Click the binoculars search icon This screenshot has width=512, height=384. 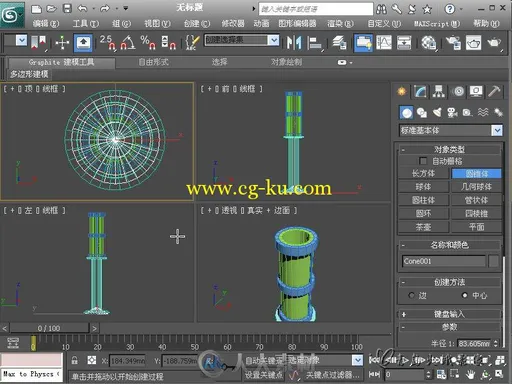click(381, 9)
